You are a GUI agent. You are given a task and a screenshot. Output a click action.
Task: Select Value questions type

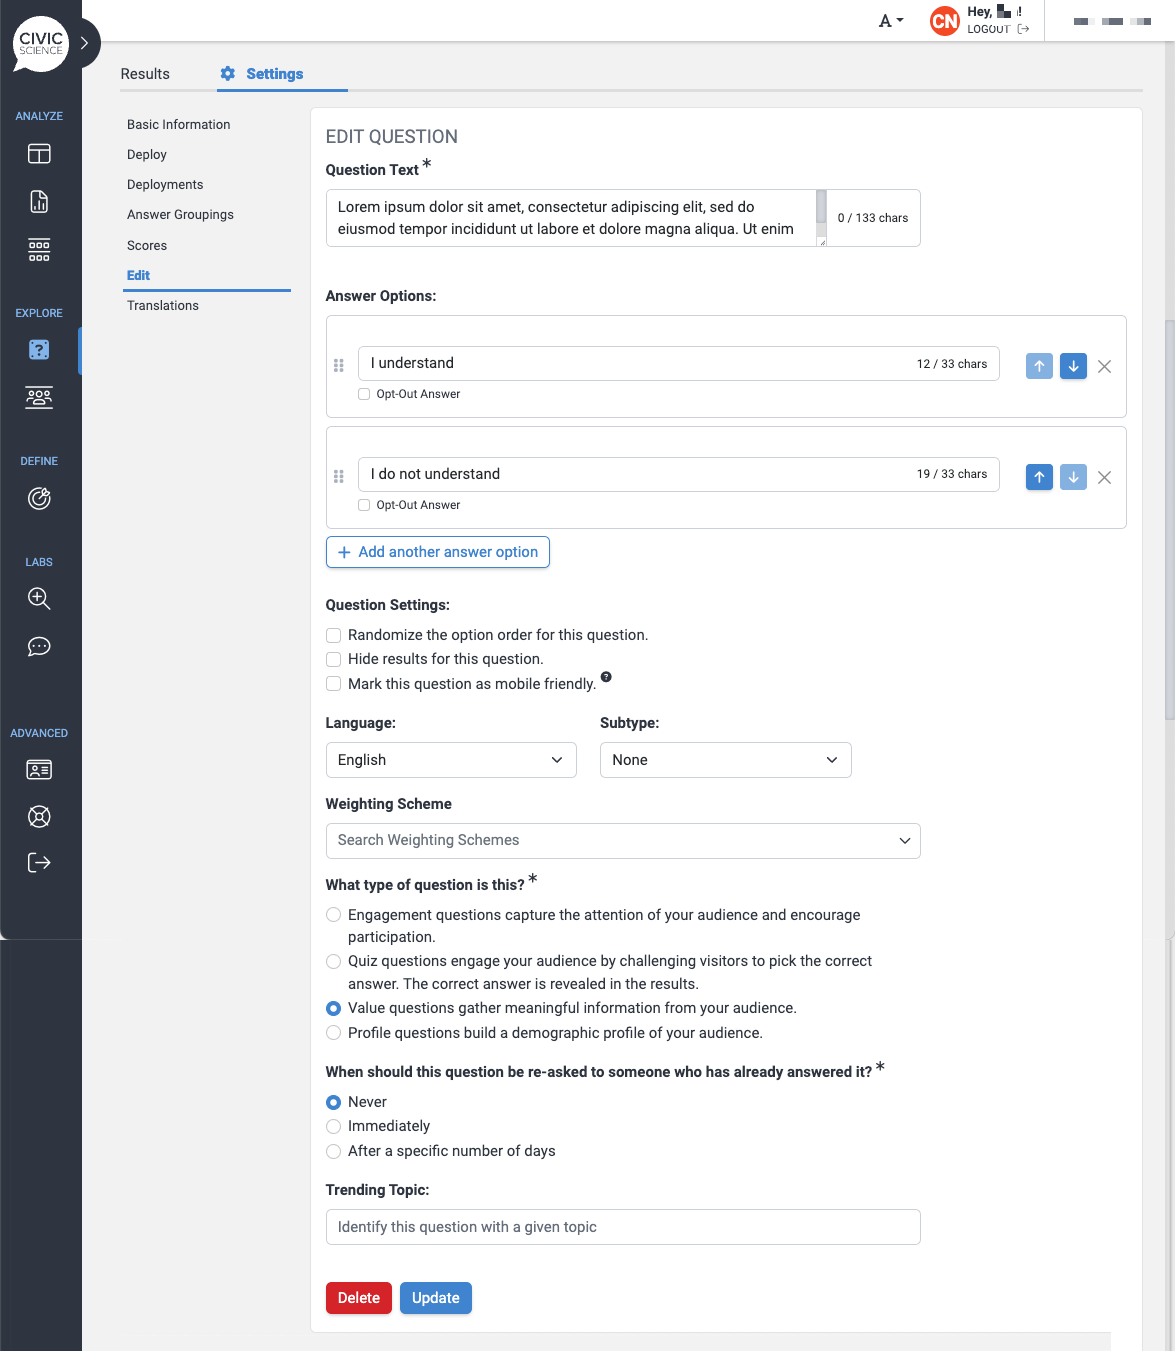[x=334, y=1009]
